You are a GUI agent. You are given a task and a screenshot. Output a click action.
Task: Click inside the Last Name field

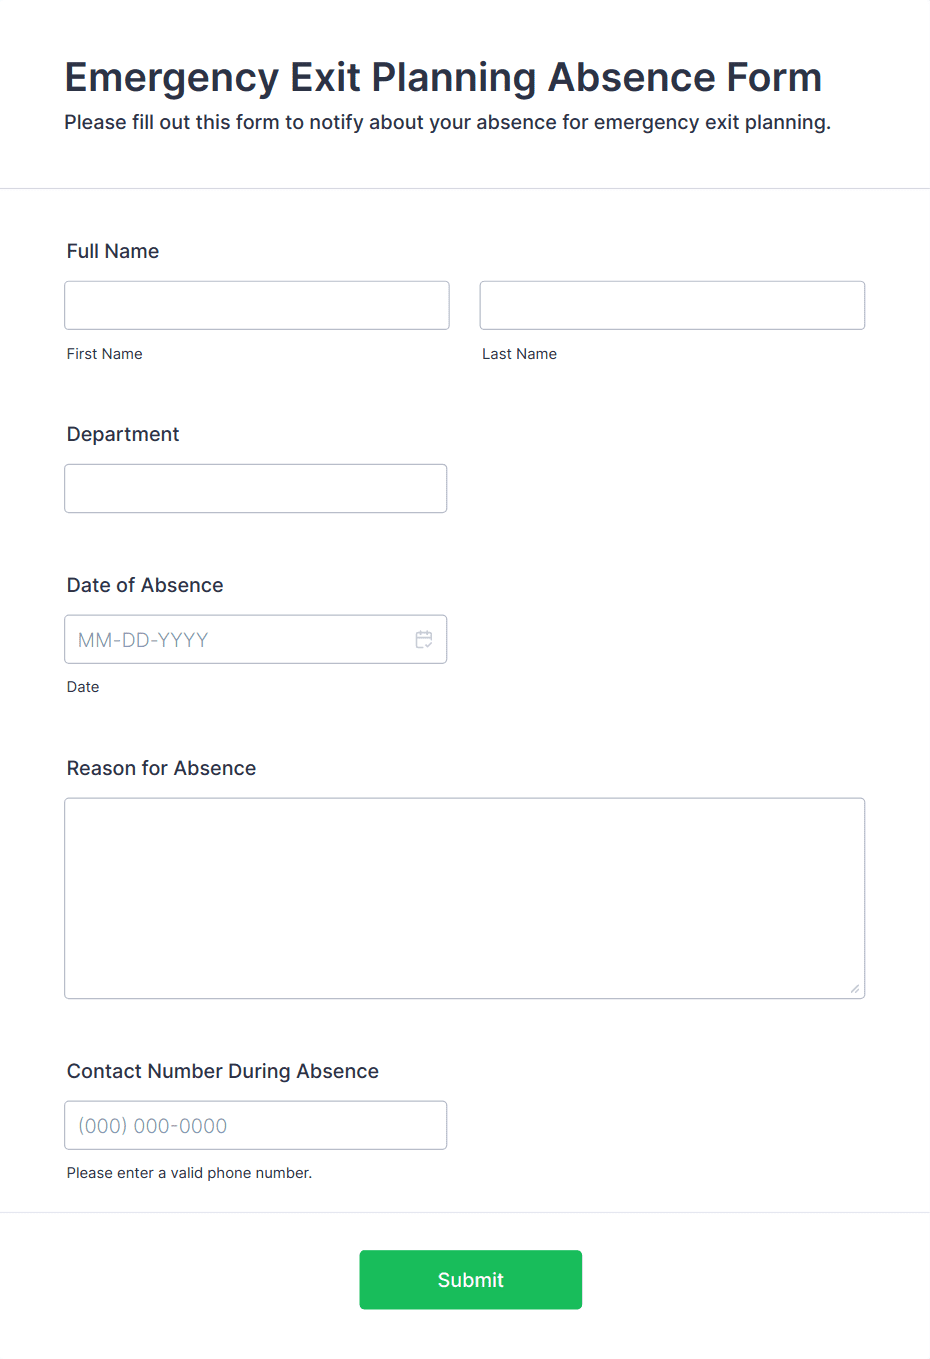[x=670, y=305]
